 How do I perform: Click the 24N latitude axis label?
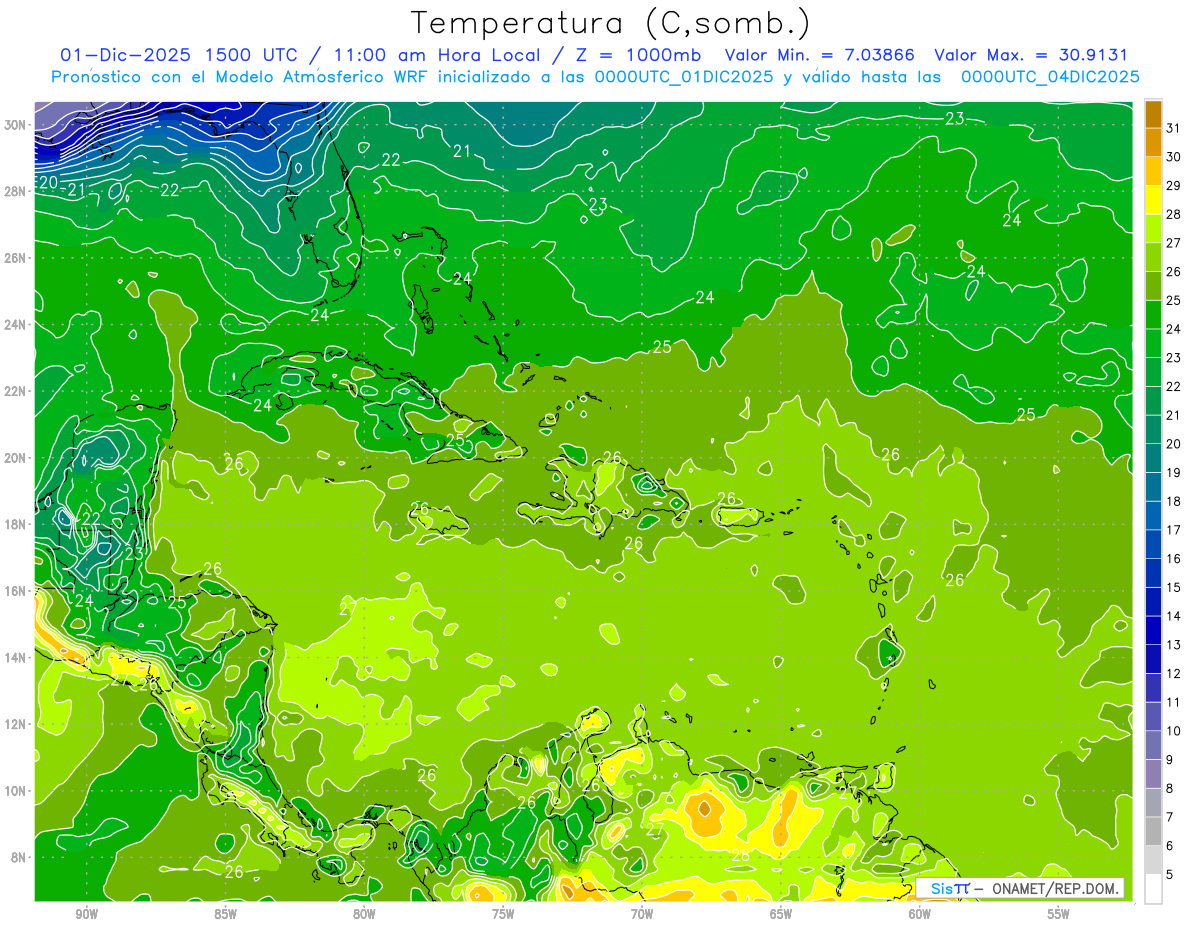click(x=15, y=325)
